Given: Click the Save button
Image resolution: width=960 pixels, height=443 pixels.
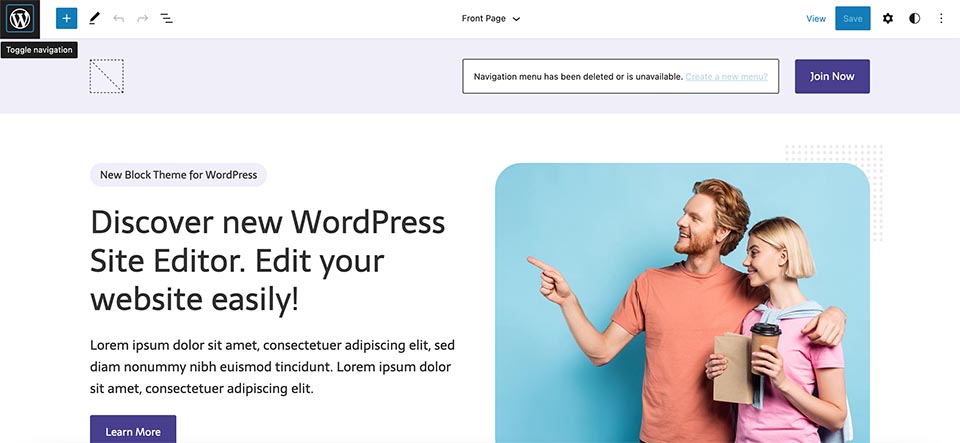Looking at the screenshot, I should 852,19.
